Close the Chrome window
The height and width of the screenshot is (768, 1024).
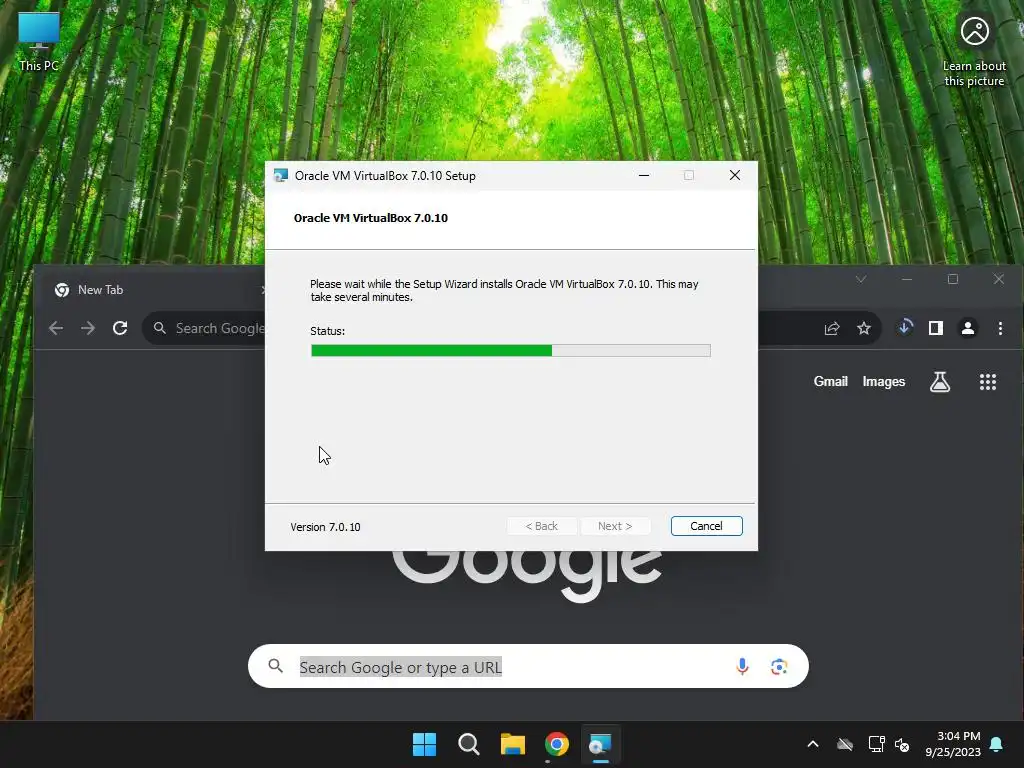(999, 279)
